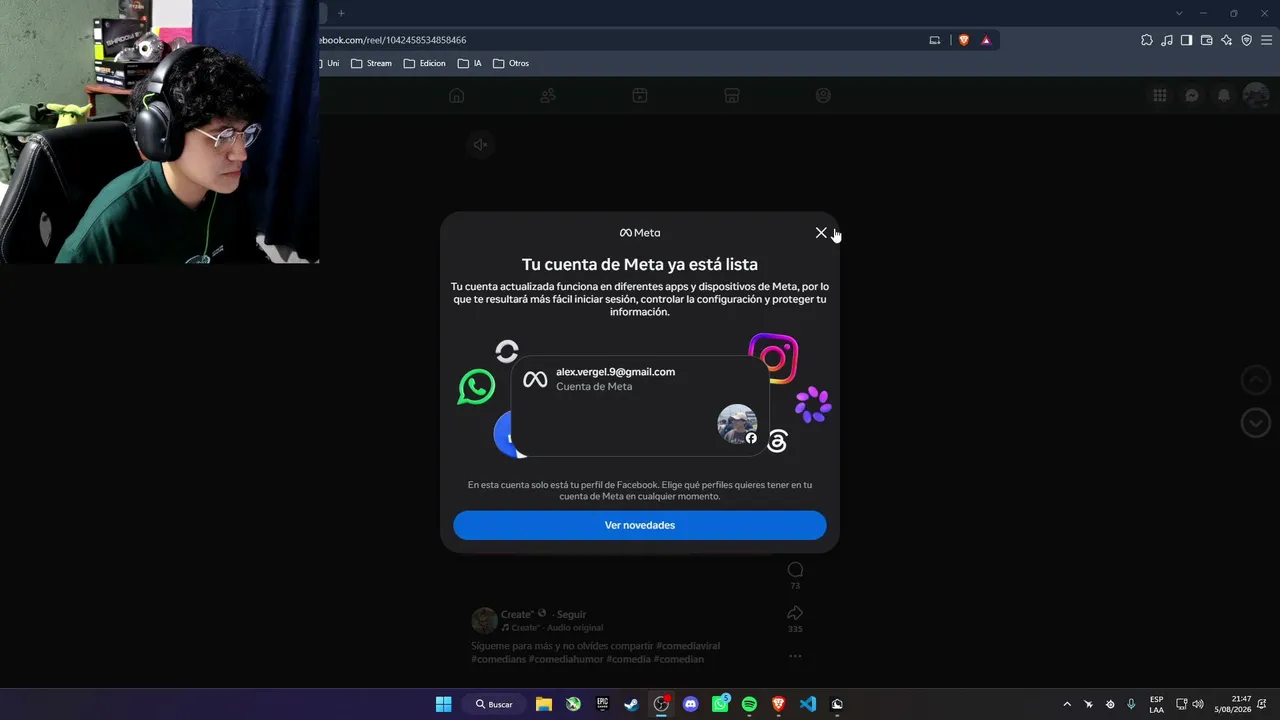The width and height of the screenshot is (1280, 720).
Task: Unmute the reel with the speaker icon
Action: coord(480,145)
